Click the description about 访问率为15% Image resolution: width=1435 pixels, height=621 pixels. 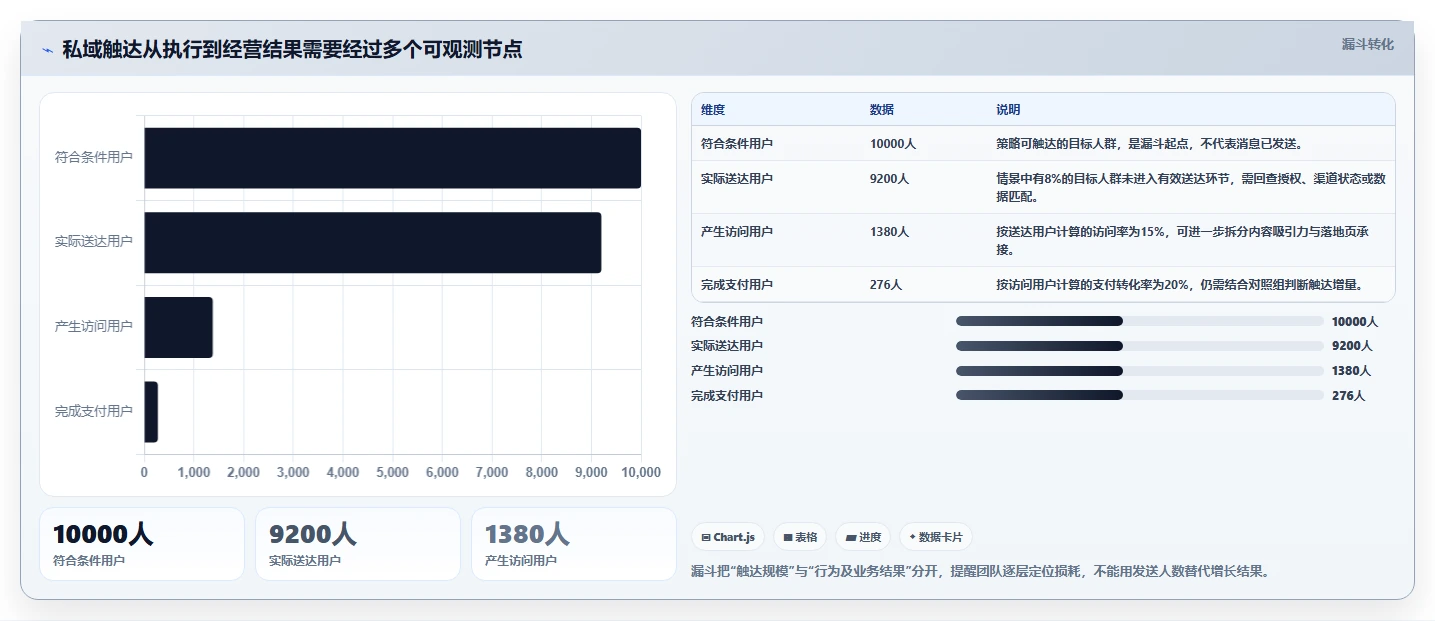[x=1183, y=240]
